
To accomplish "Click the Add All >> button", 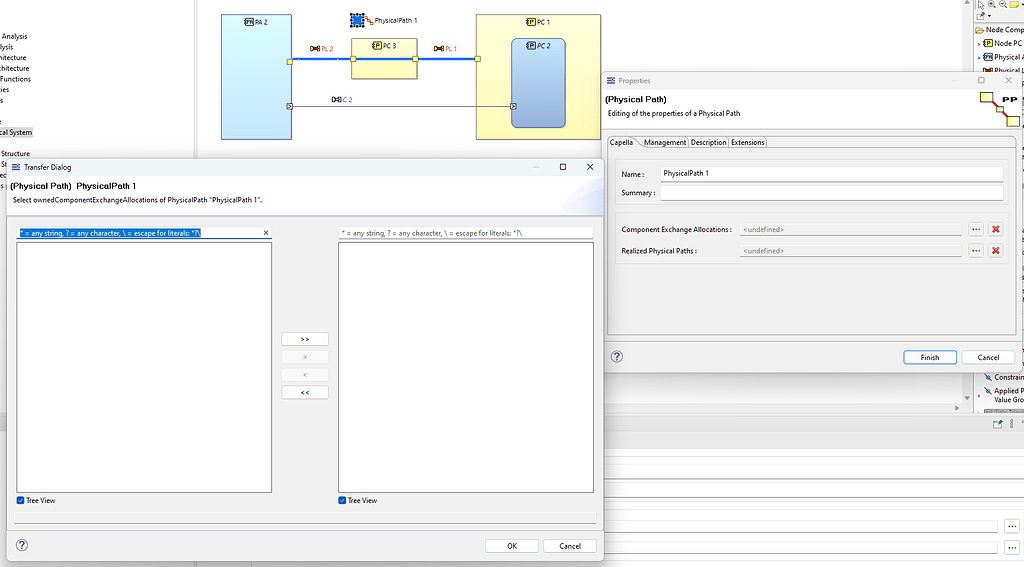I will click(x=305, y=339).
